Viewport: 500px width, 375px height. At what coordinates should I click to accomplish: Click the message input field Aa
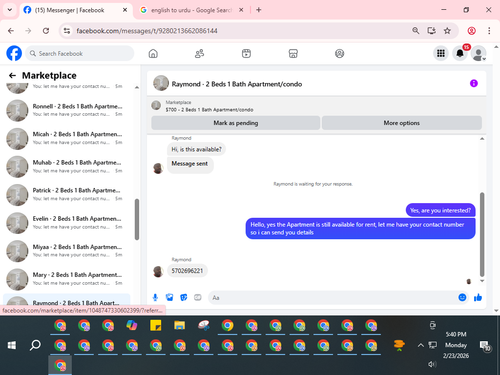(333, 297)
